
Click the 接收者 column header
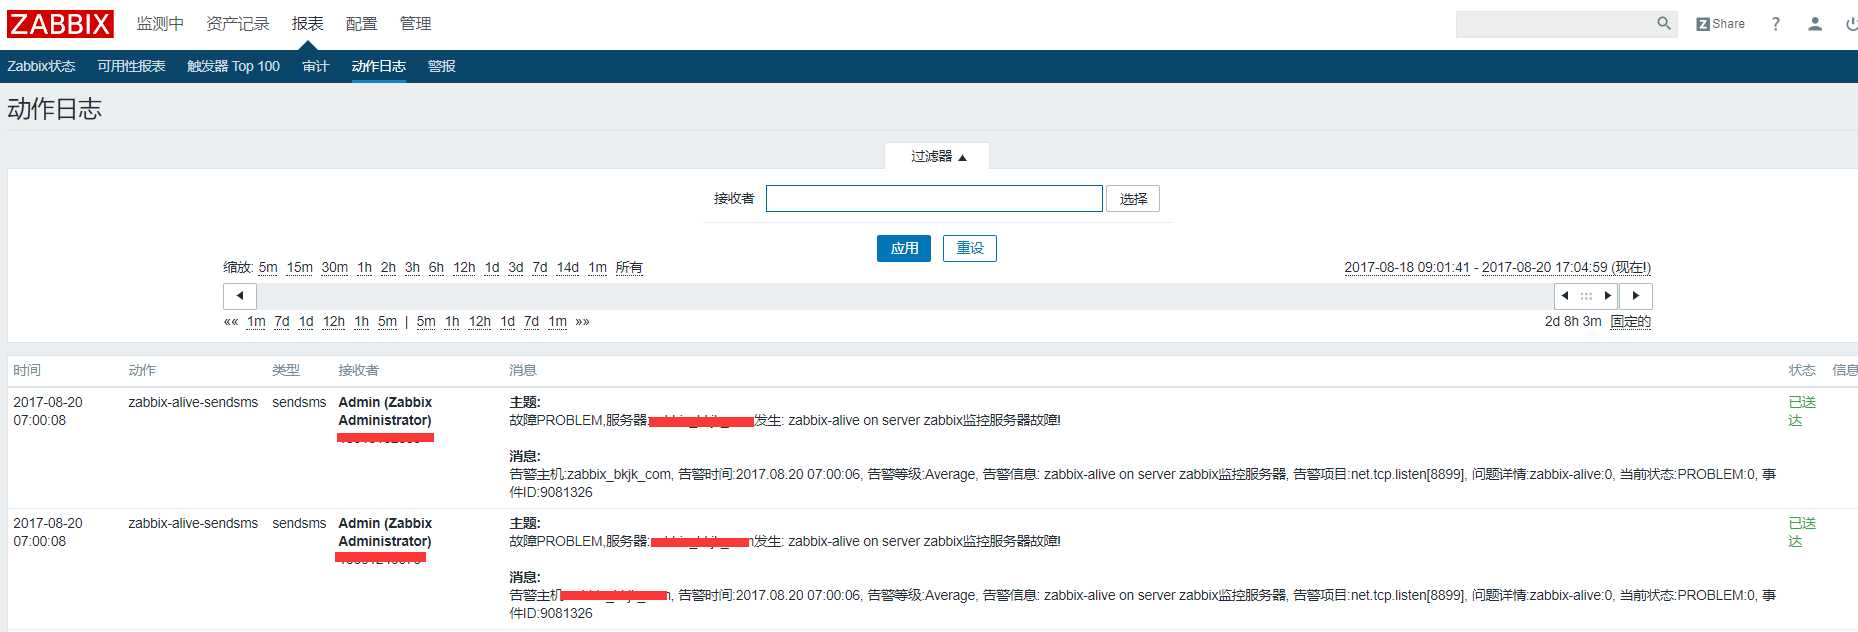click(x=358, y=370)
